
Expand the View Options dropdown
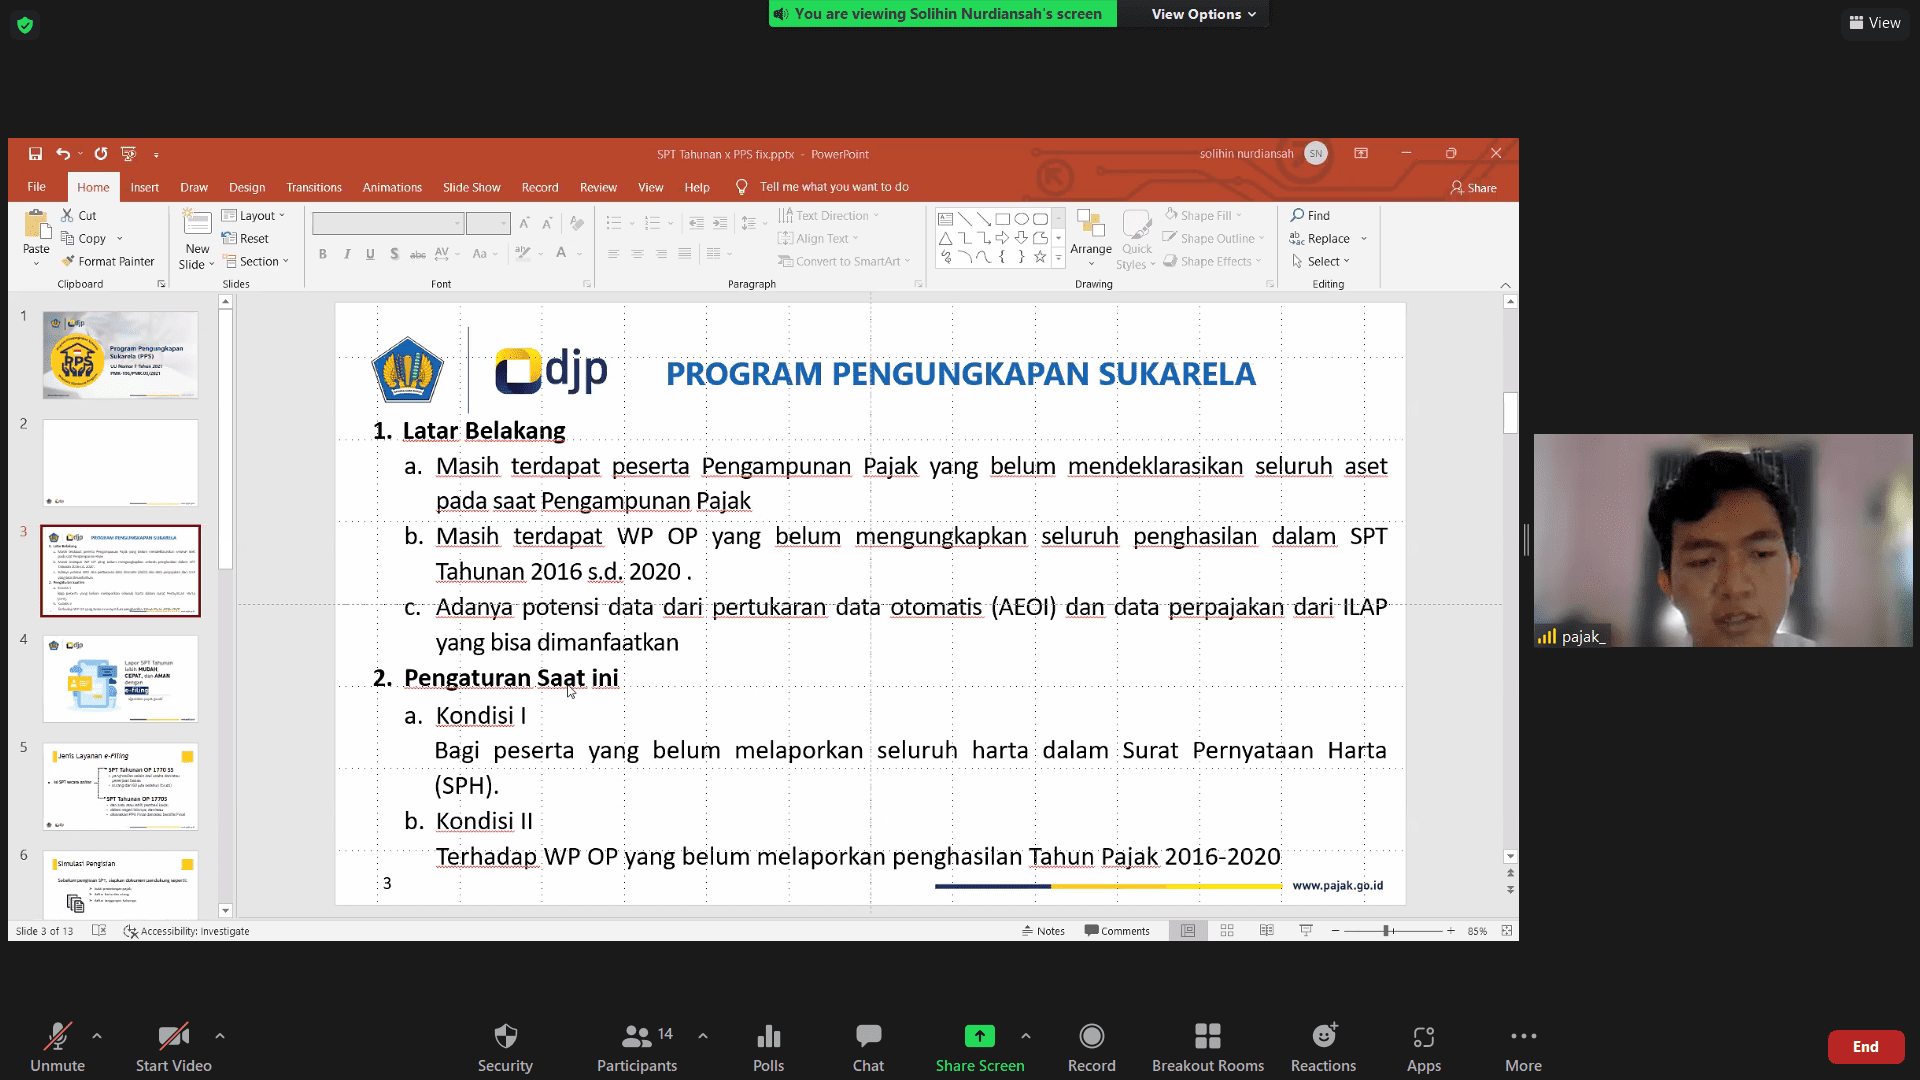(x=1203, y=14)
